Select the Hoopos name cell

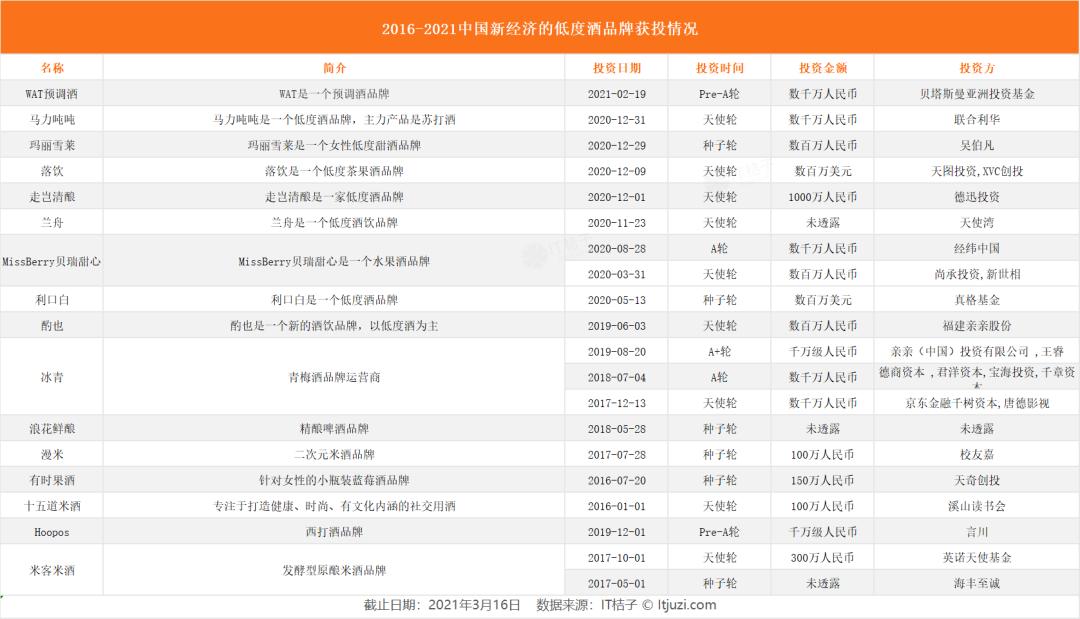pyautogui.click(x=52, y=532)
